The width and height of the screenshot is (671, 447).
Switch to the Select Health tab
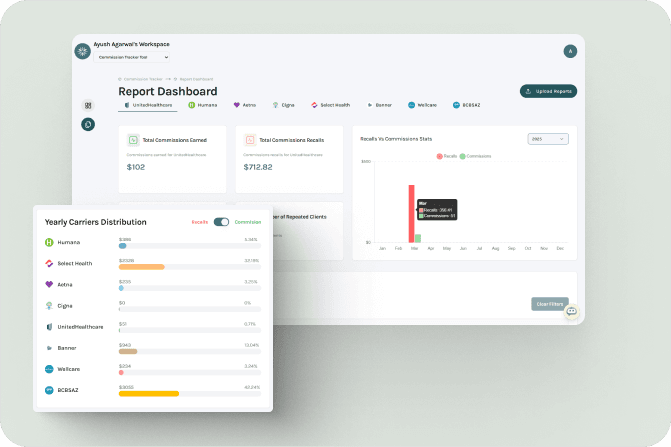[x=330, y=105]
